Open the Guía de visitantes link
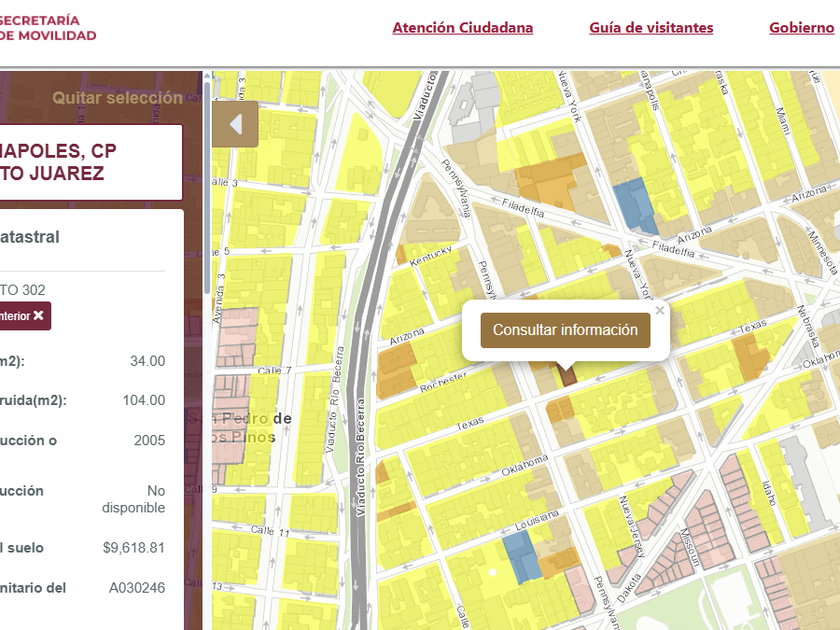The height and width of the screenshot is (630, 840). point(651,28)
